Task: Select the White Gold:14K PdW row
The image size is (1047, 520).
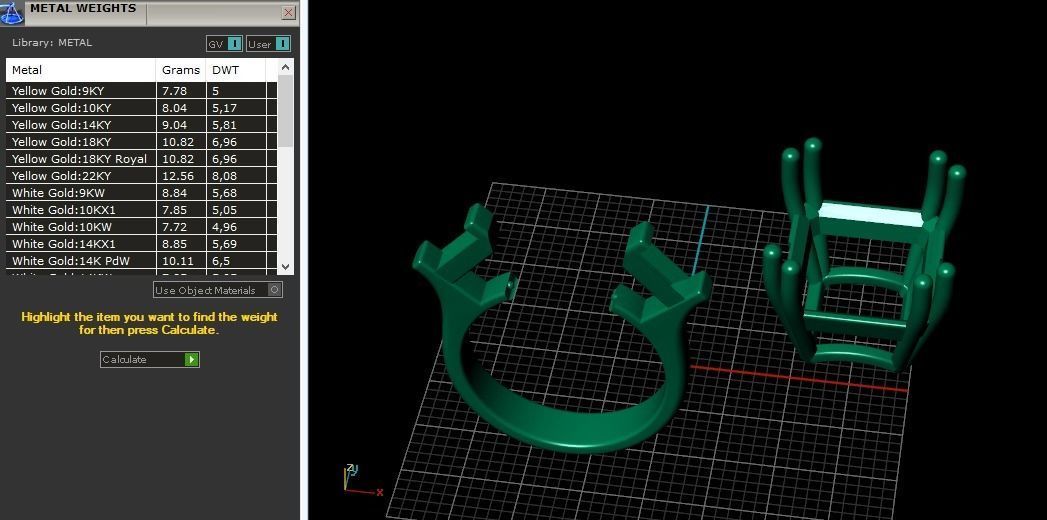Action: pos(142,261)
